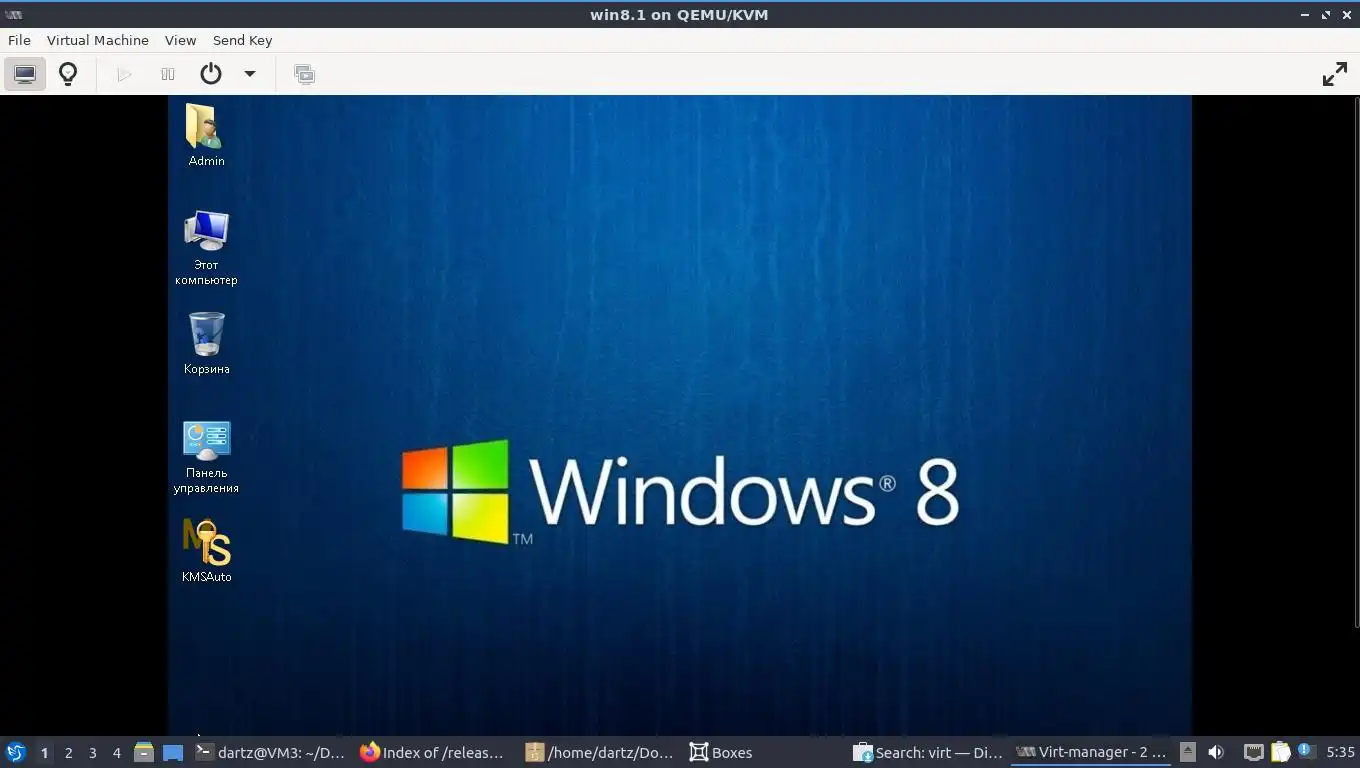The image size is (1360, 768).
Task: Switch to the Boxes window
Action: coord(765,752)
